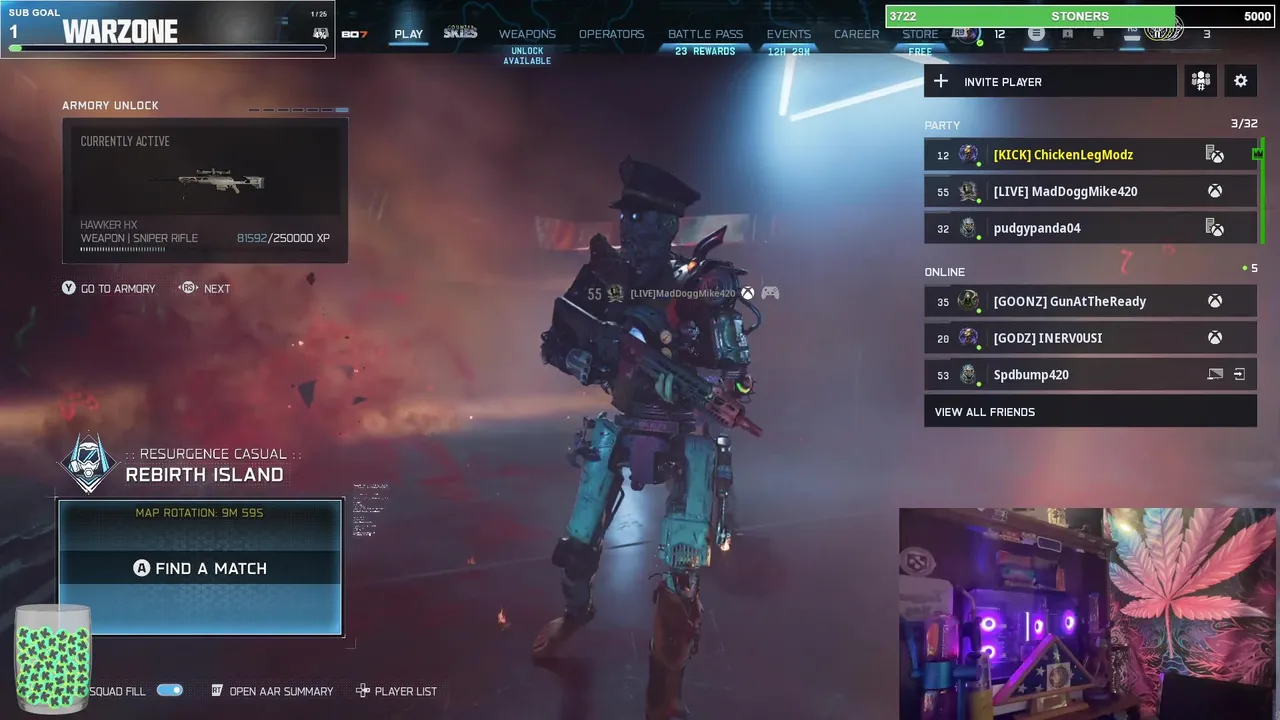Click the Rebirth Island map title
This screenshot has width=1280, height=720.
[204, 475]
